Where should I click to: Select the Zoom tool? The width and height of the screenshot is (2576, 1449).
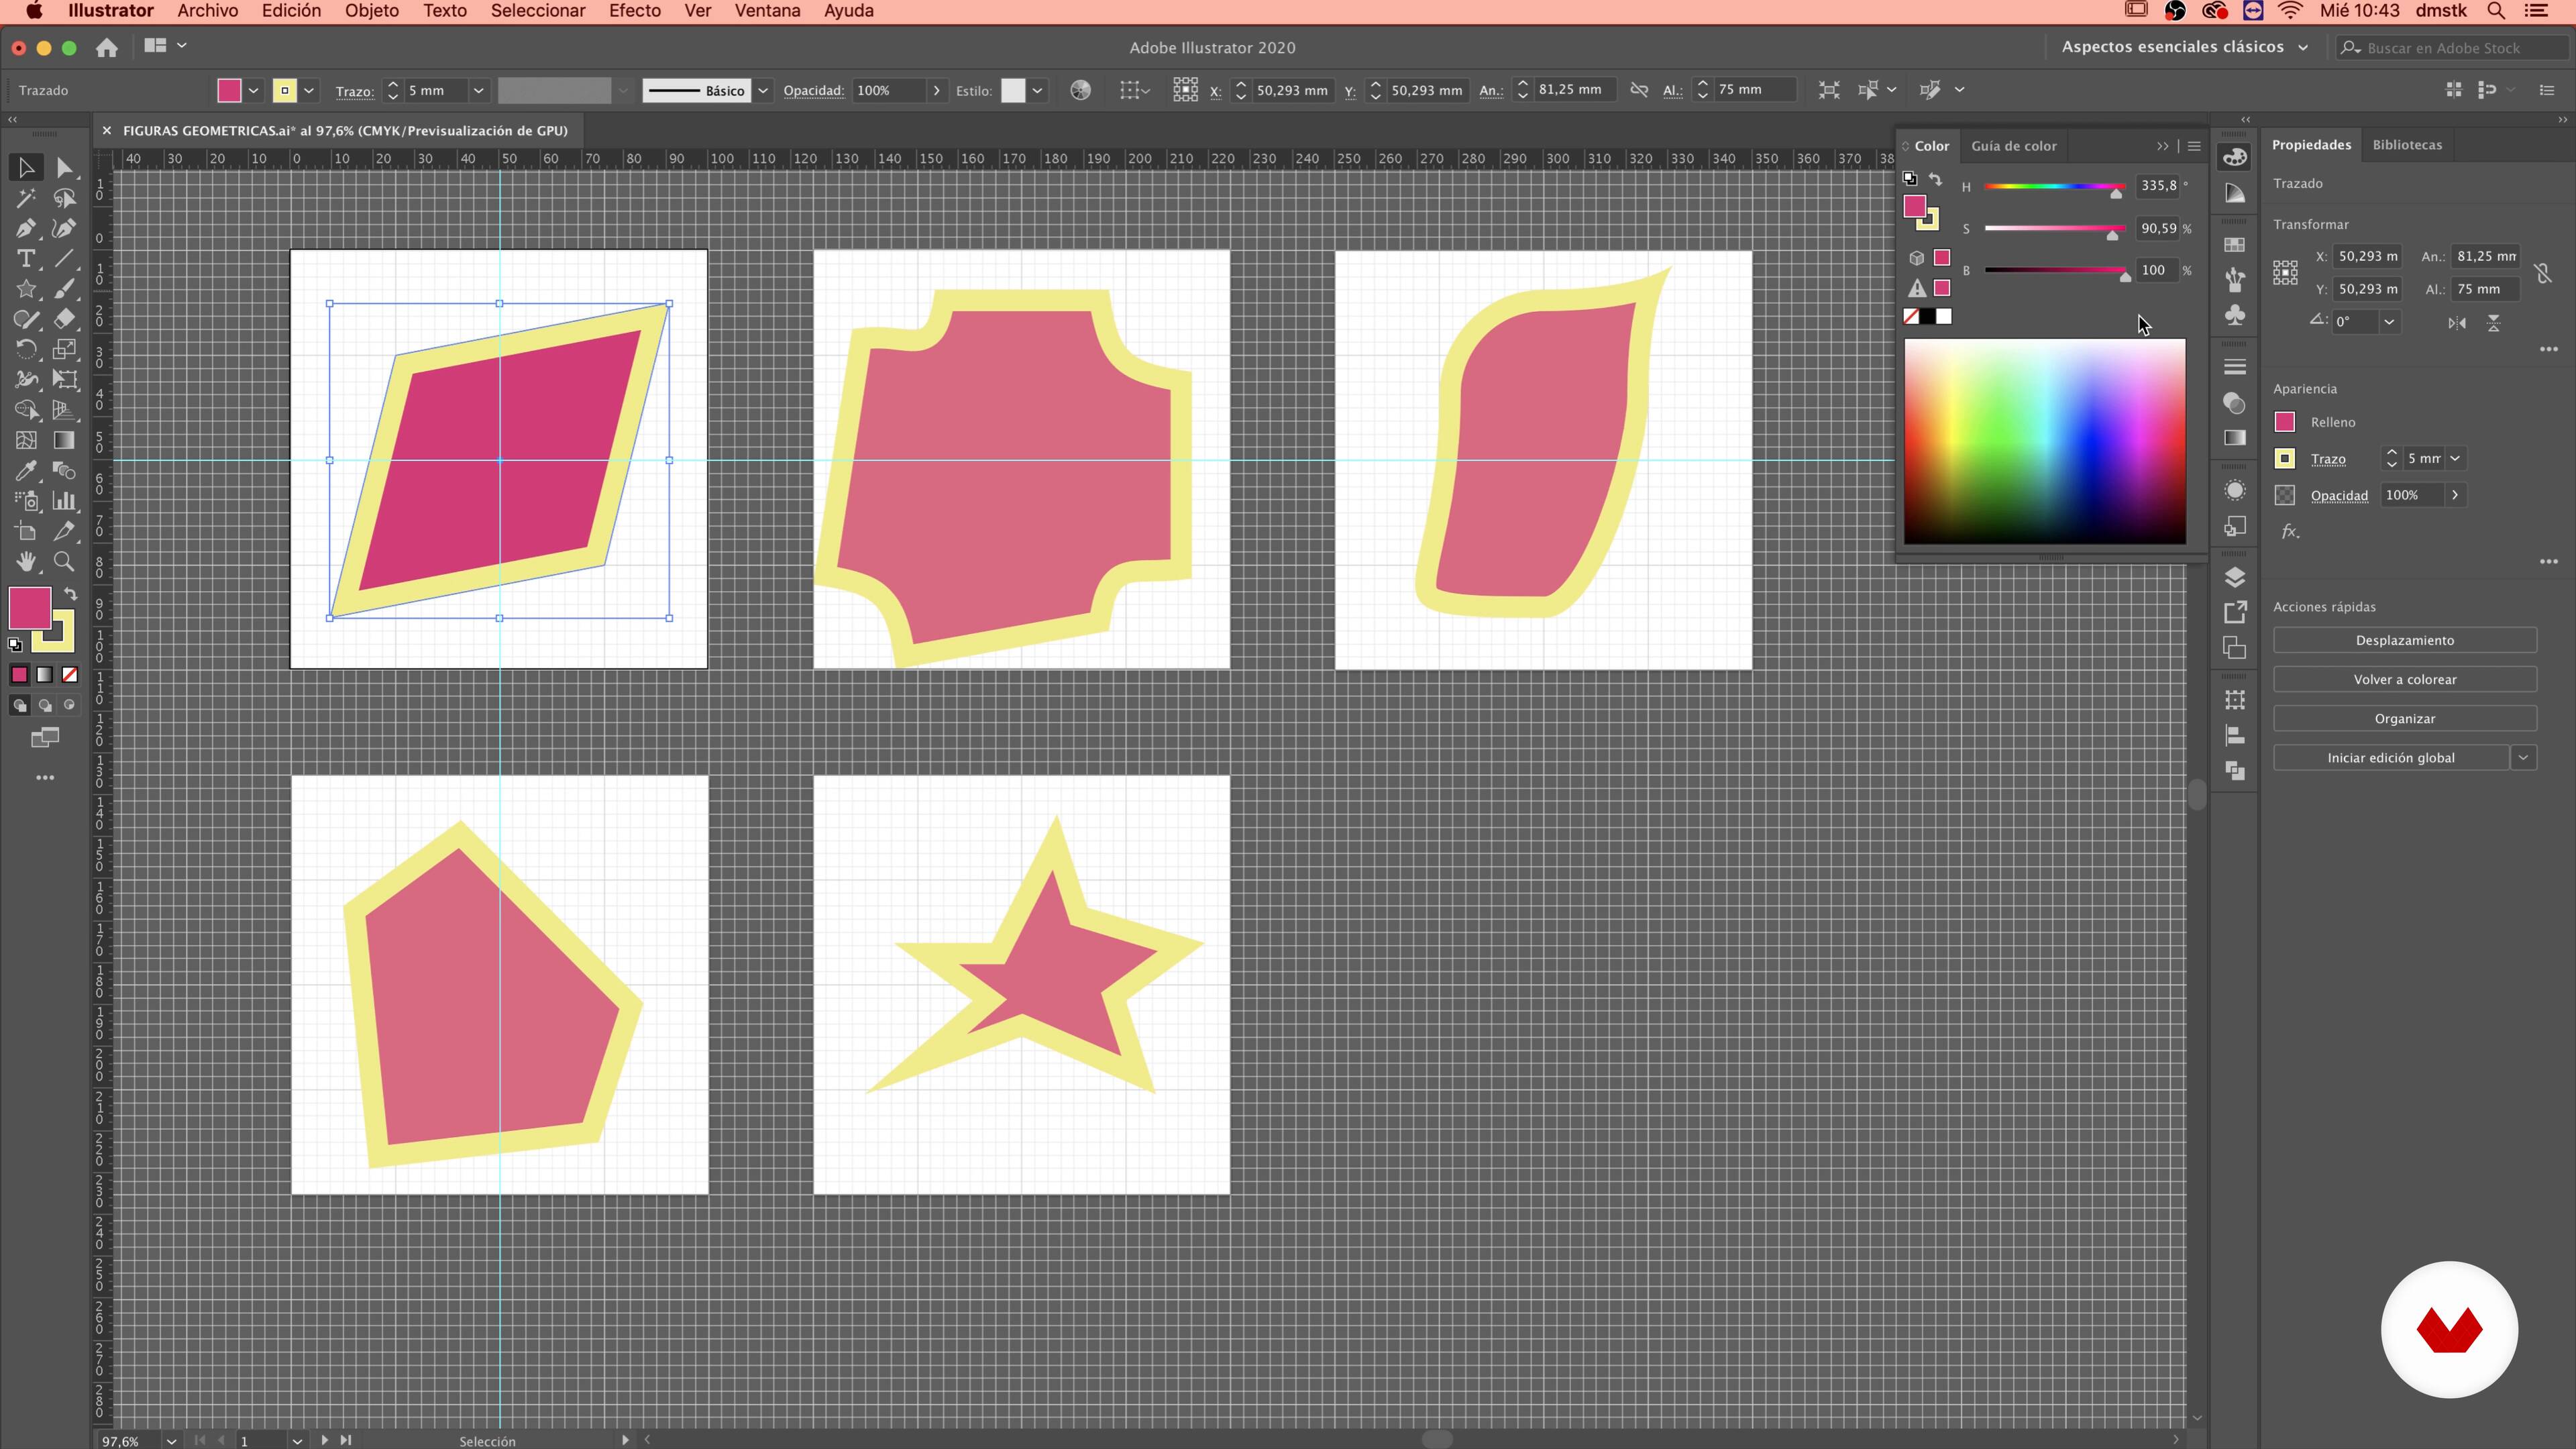(64, 561)
